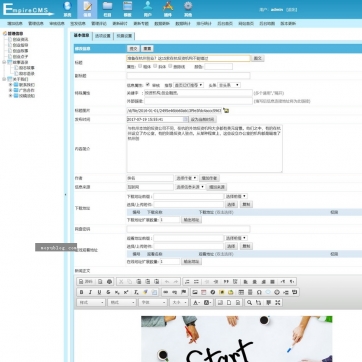Apply Superscript in editor toolbar
This screenshot has width=362, height=362.
click(126, 292)
